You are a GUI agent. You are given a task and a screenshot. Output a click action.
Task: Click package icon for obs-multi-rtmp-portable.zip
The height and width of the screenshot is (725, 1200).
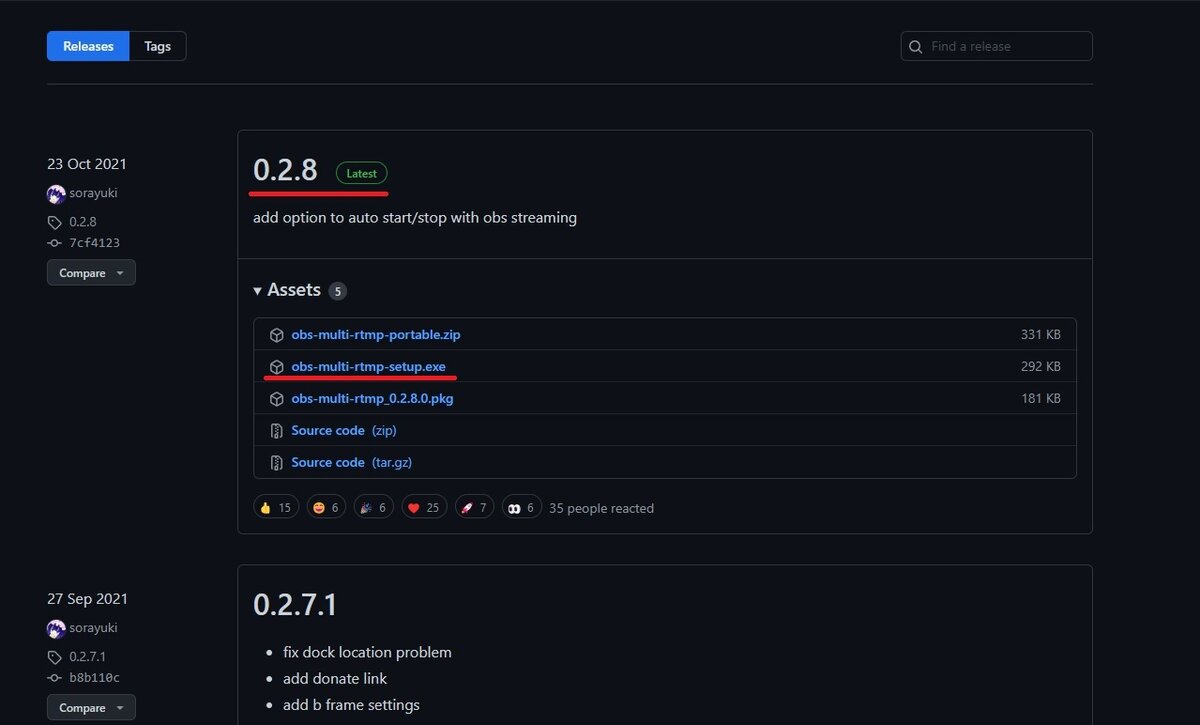[277, 335]
